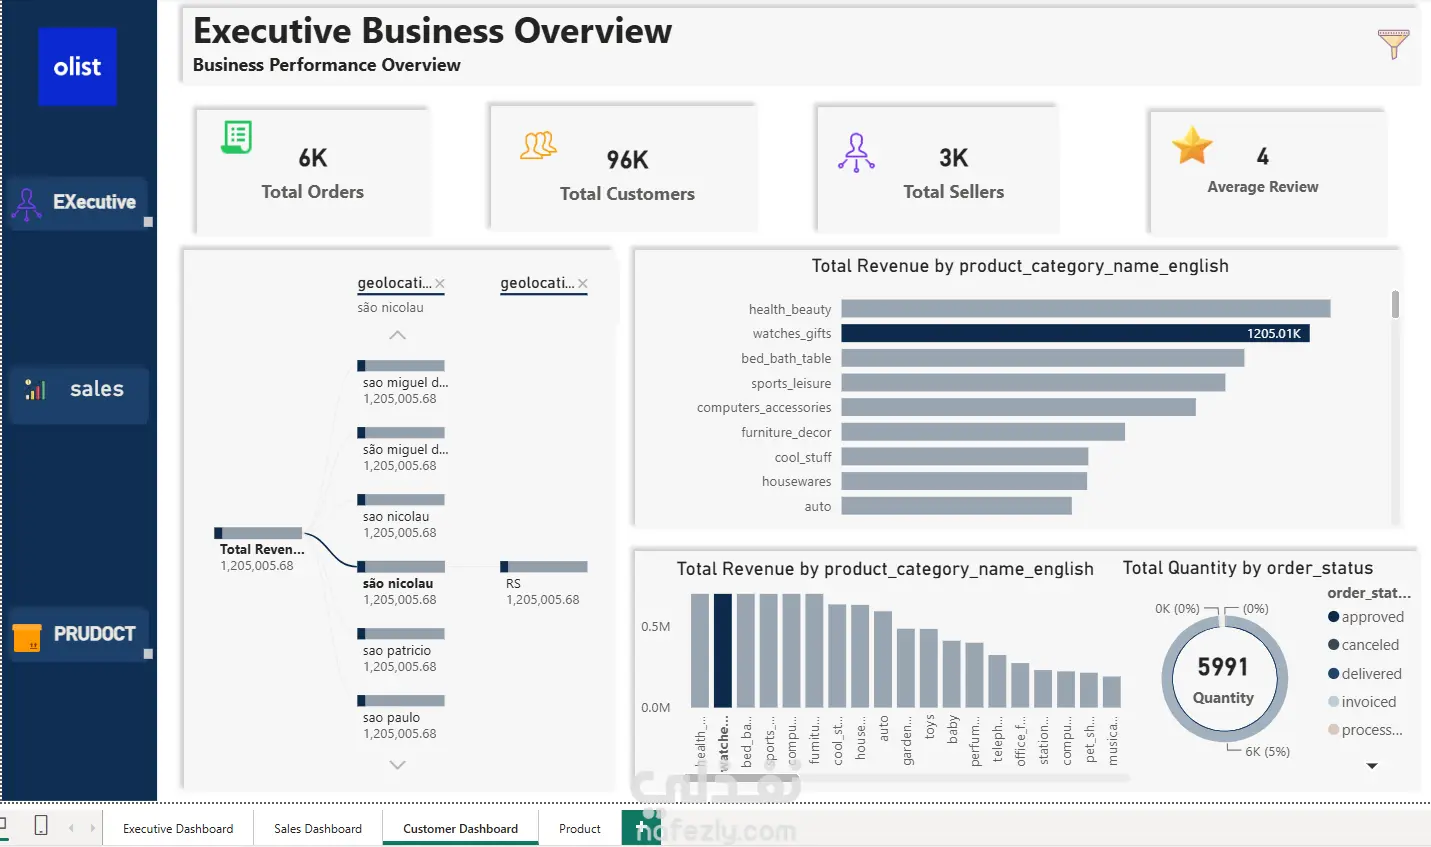The width and height of the screenshot is (1431, 847).
Task: Click the Total Sellers person icon
Action: coord(856,153)
